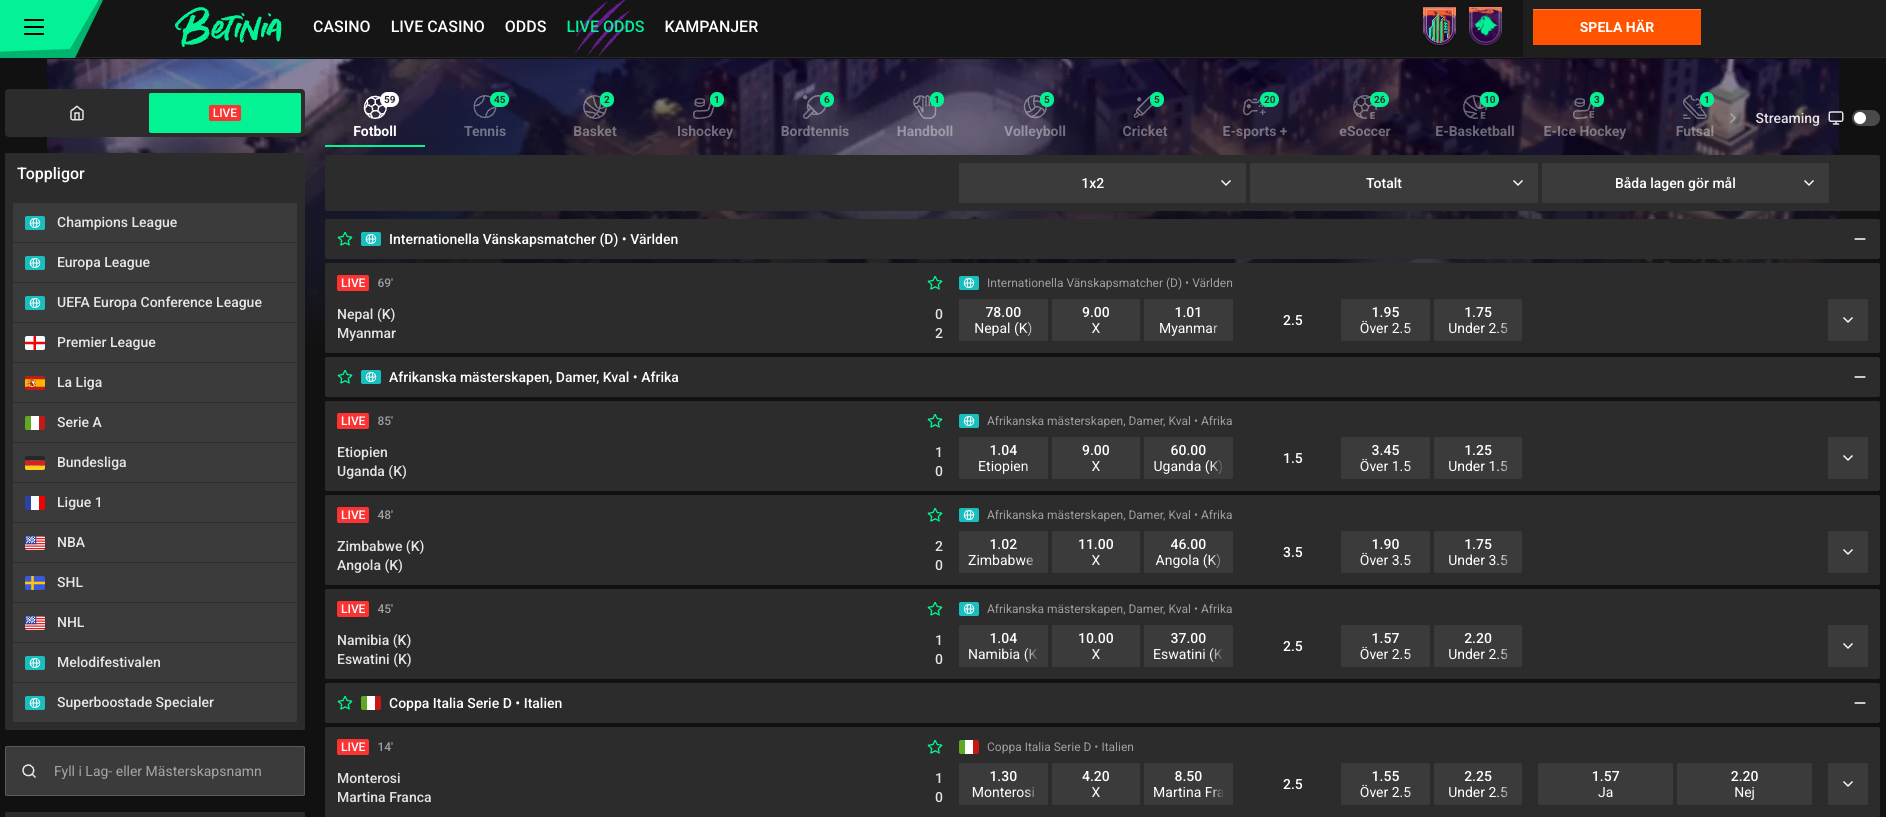Collapse Coppa Italia Serie D section
Screen dimensions: 1886x817
[1860, 703]
